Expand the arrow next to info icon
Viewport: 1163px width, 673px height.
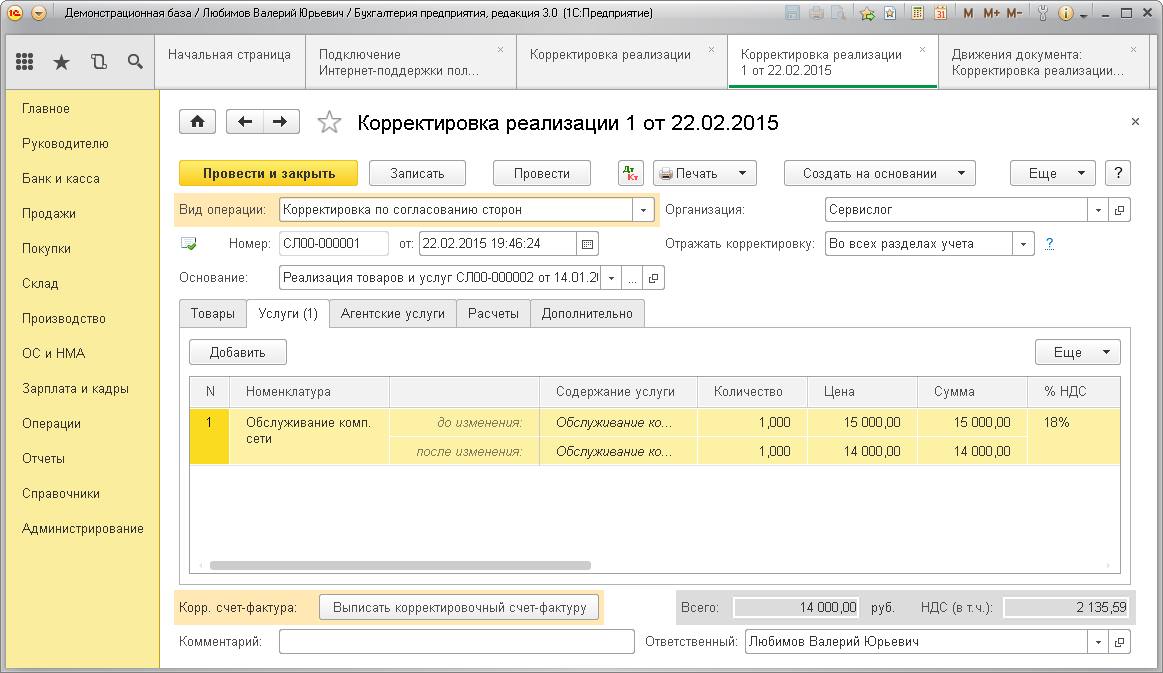click(1084, 15)
